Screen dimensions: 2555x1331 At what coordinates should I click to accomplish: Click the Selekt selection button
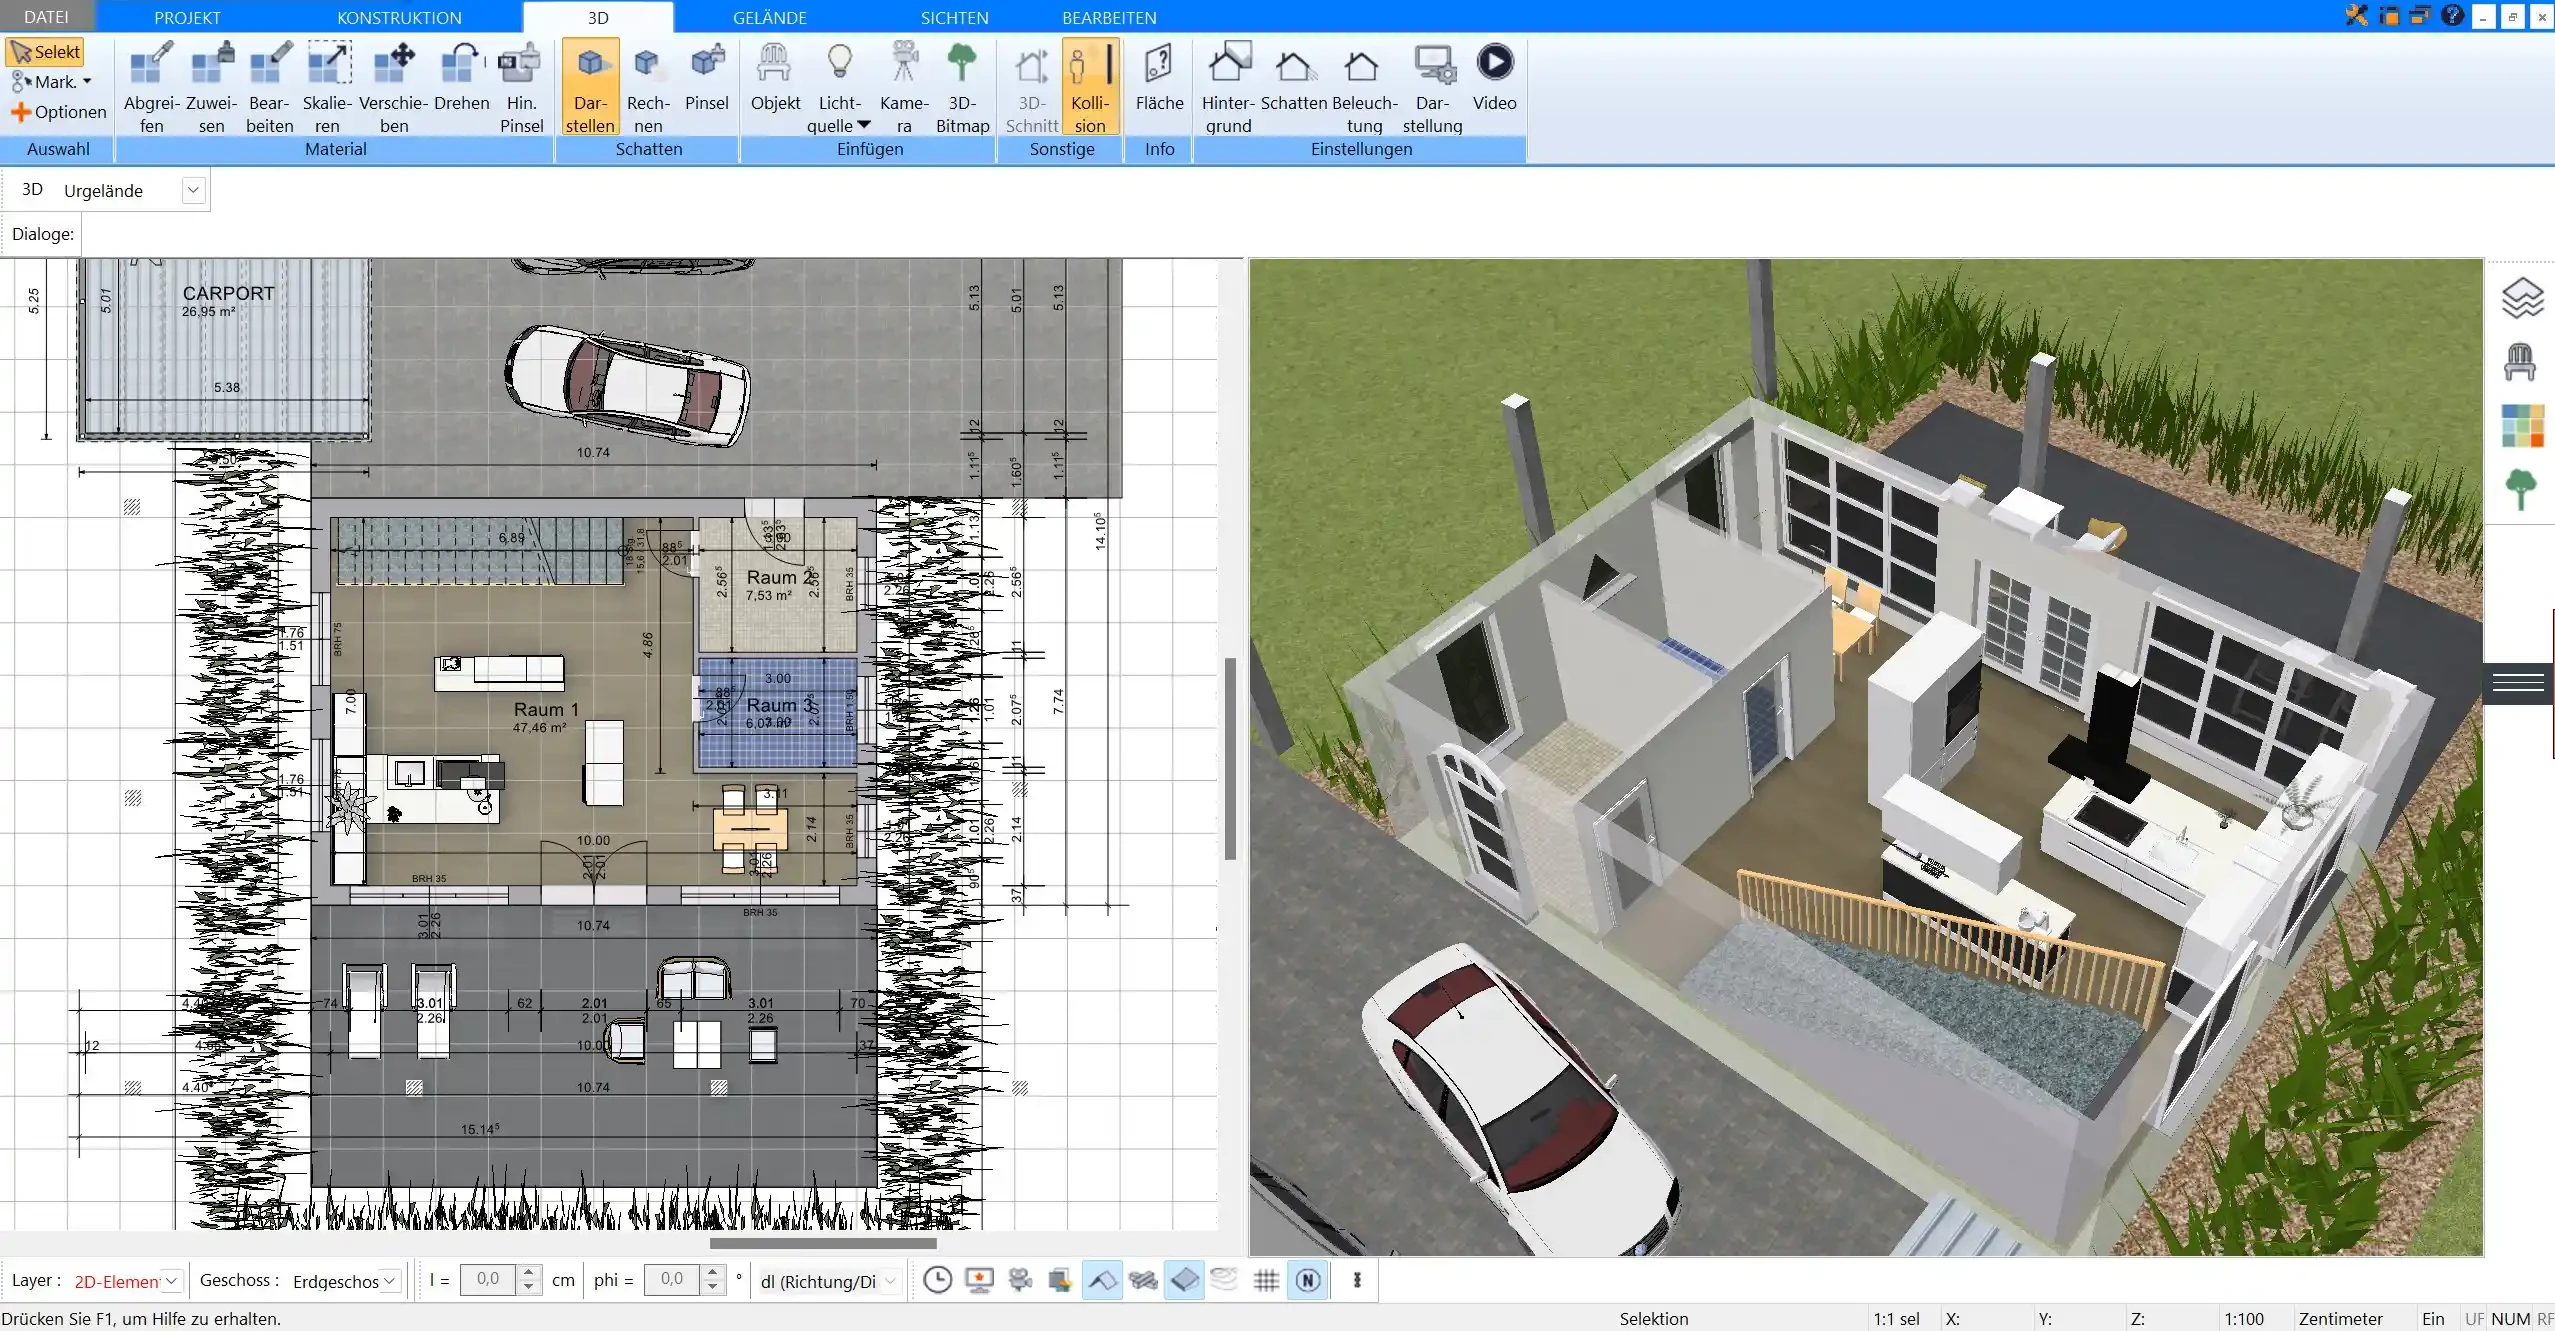point(46,52)
